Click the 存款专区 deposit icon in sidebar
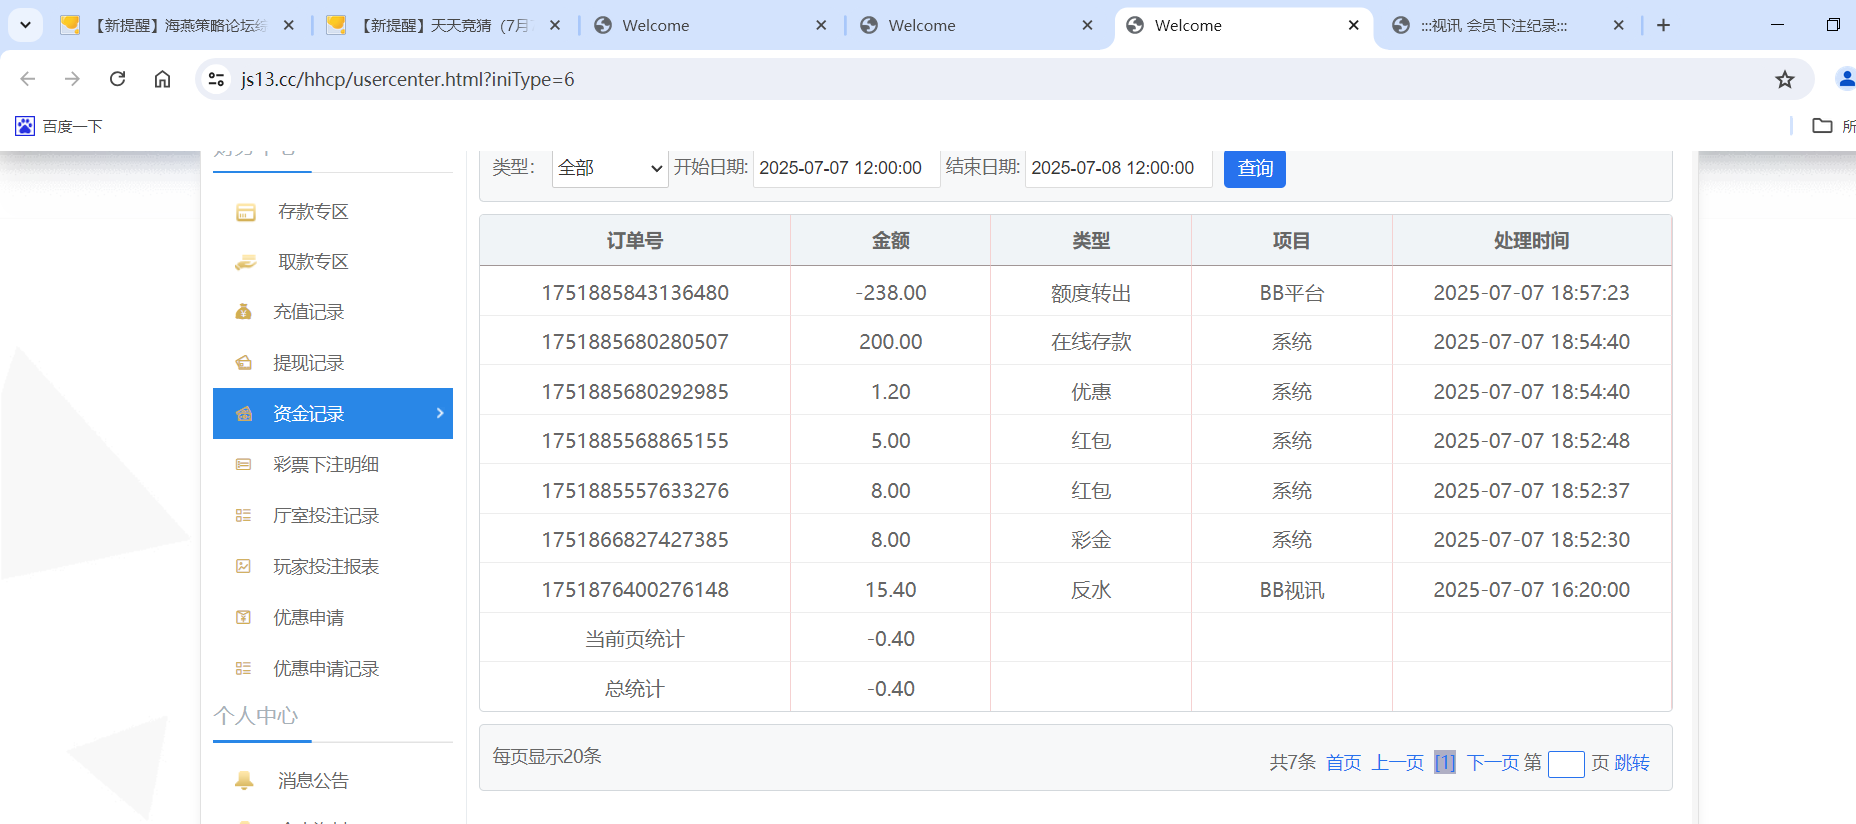Image resolution: width=1856 pixels, height=824 pixels. pyautogui.click(x=245, y=212)
